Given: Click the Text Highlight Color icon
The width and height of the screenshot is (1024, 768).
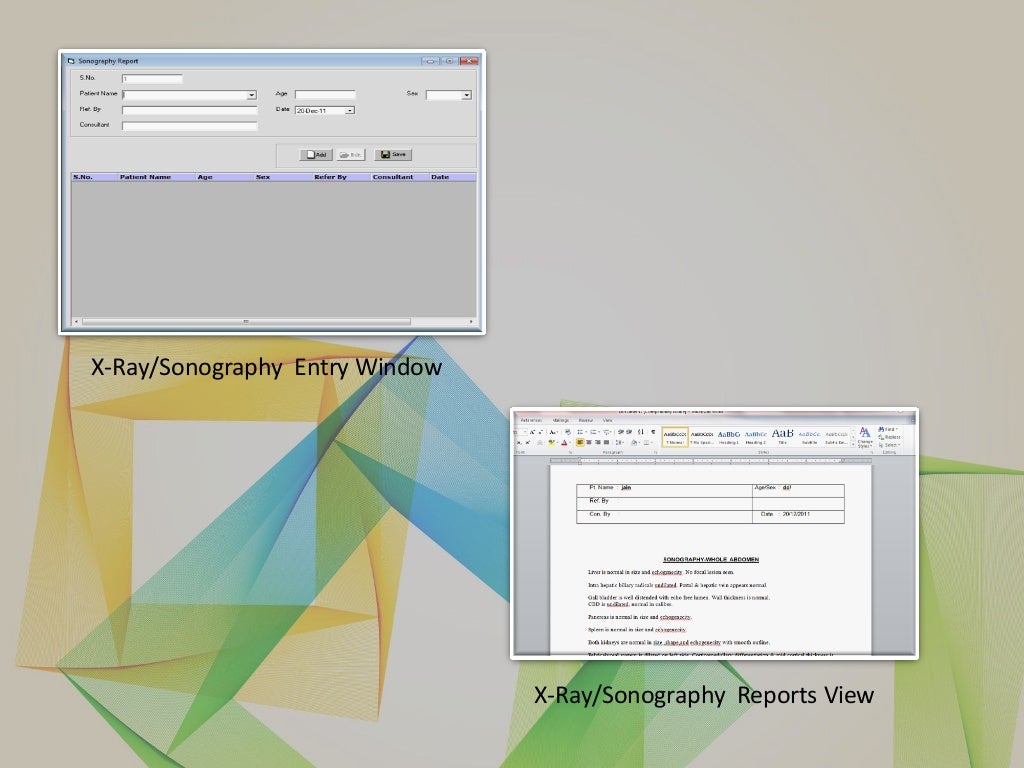Looking at the screenshot, I should click(x=551, y=443).
